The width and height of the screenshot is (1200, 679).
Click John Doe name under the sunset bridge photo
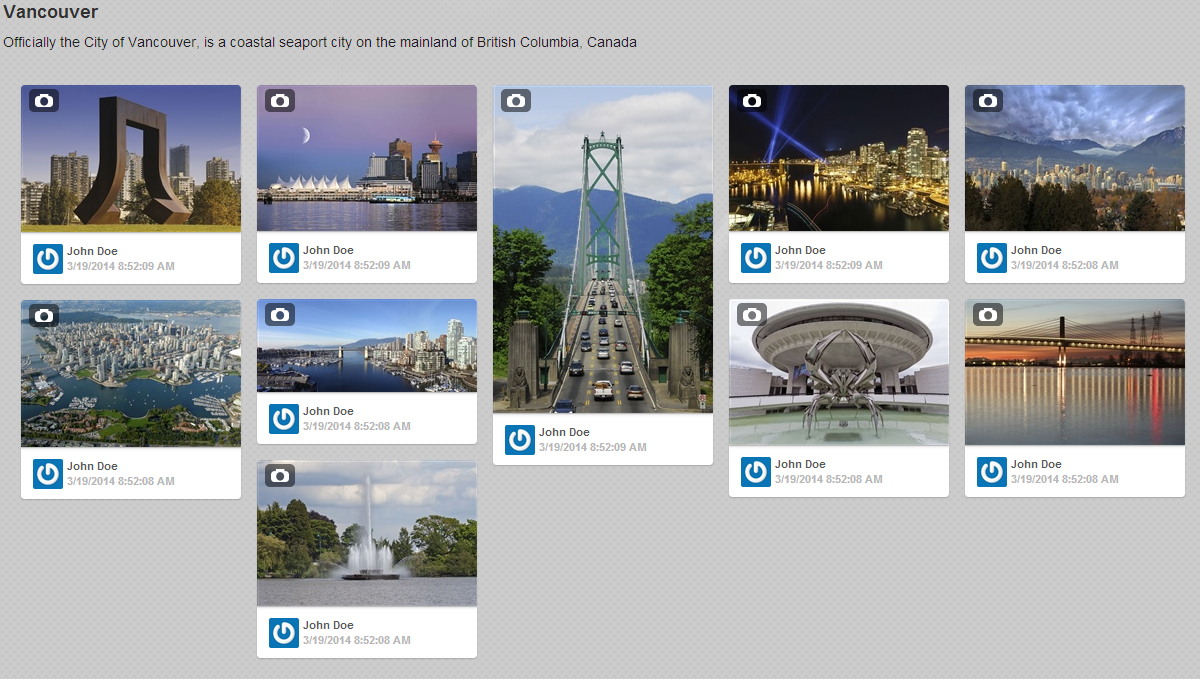pos(1036,464)
